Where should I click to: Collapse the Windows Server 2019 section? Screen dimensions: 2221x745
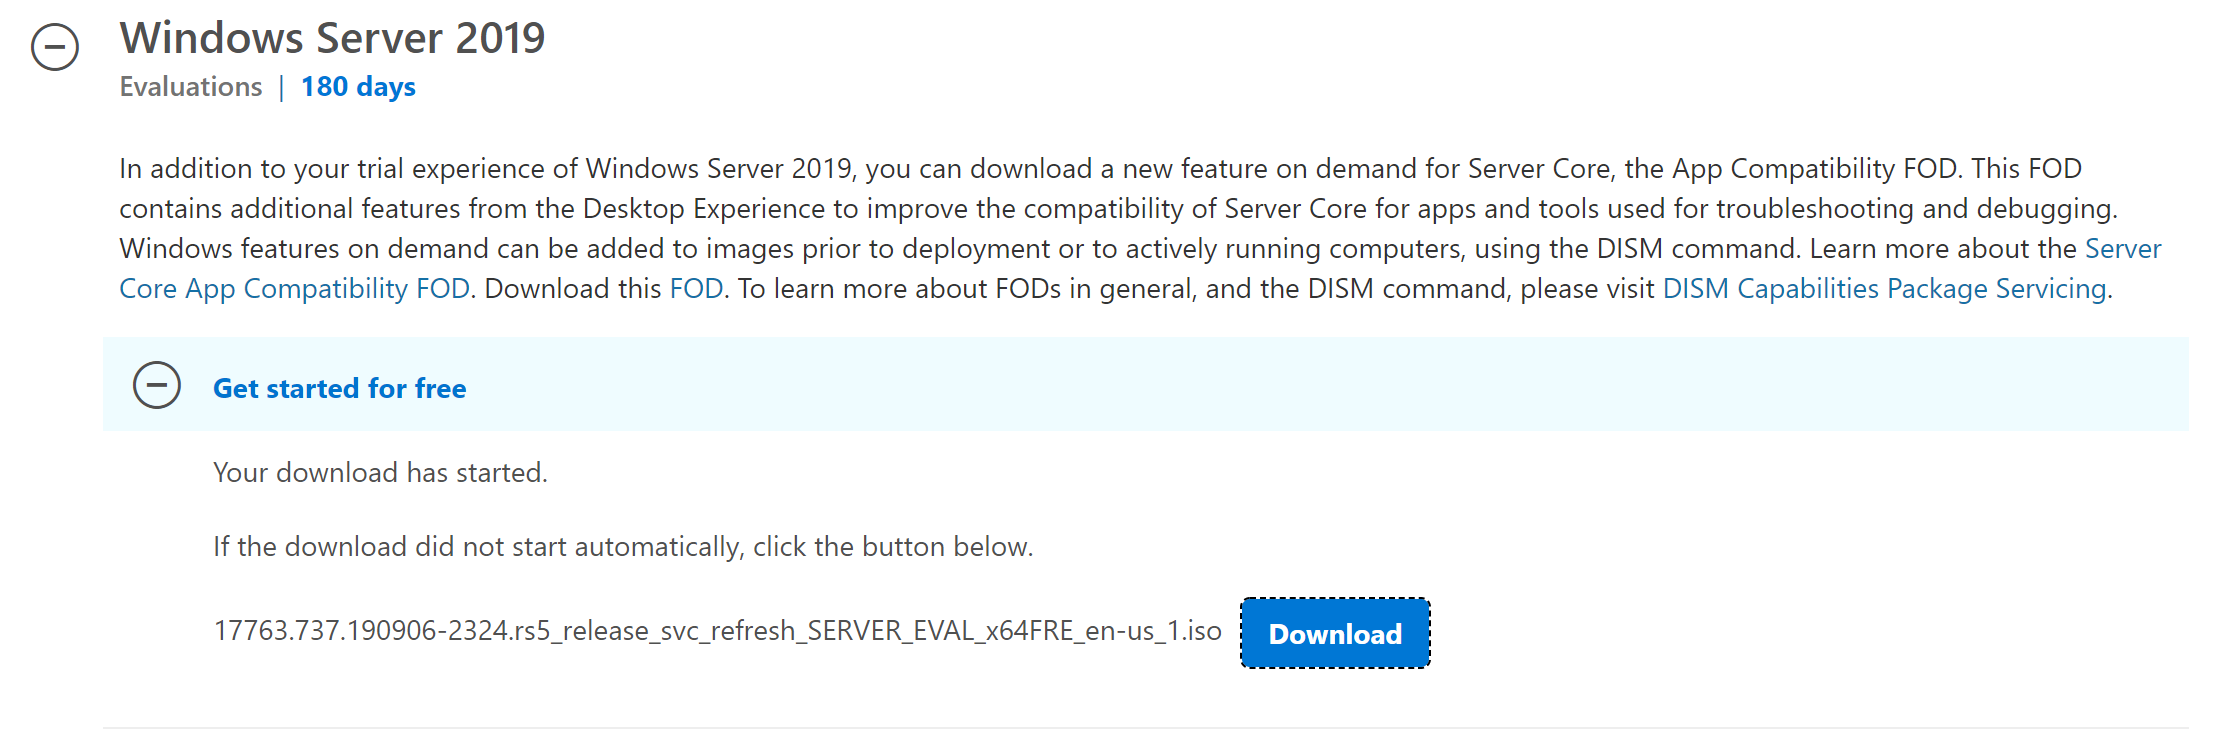pyautogui.click(x=55, y=46)
